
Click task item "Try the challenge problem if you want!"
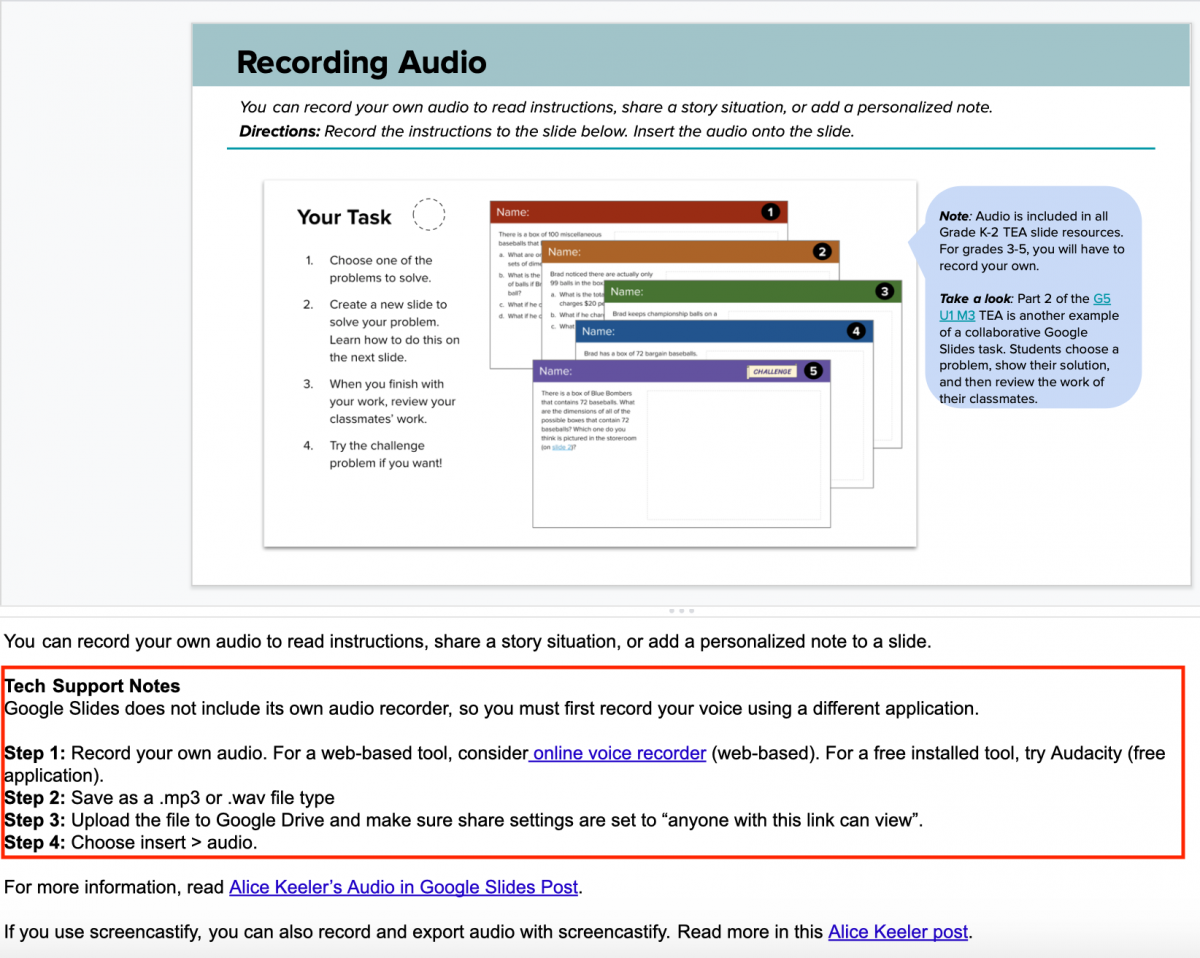click(x=385, y=454)
